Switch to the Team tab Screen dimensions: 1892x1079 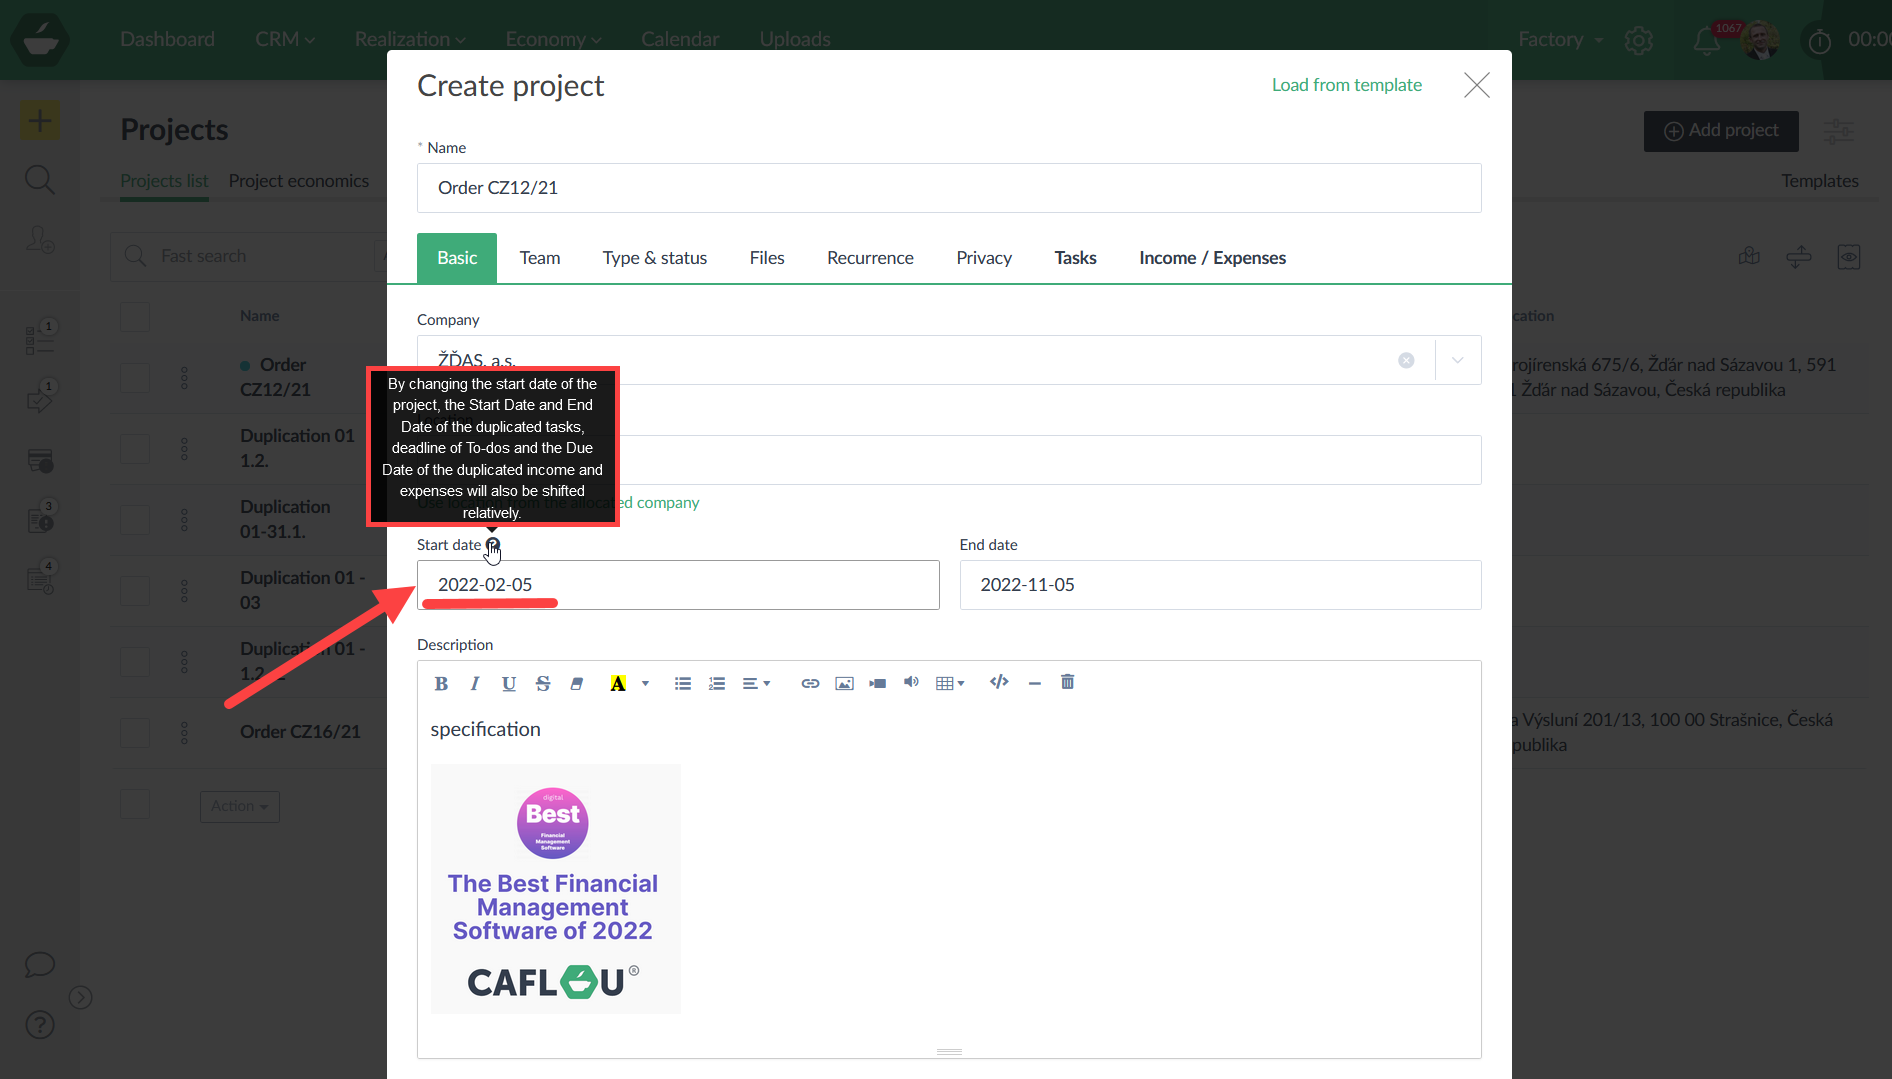point(540,258)
